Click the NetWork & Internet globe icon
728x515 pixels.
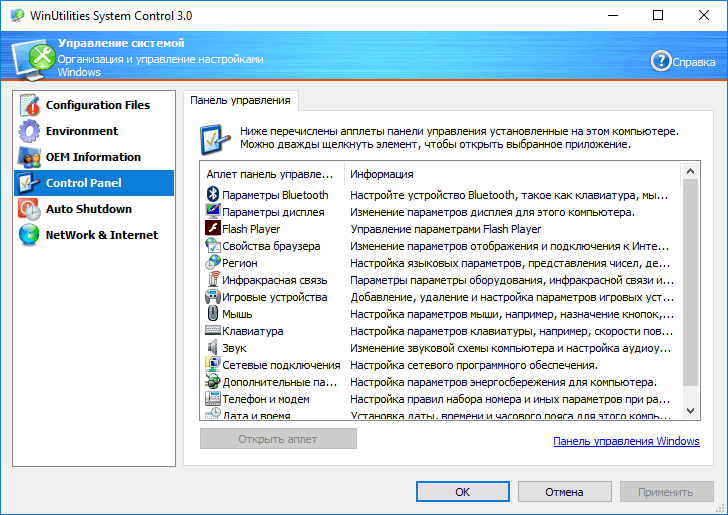coord(29,235)
